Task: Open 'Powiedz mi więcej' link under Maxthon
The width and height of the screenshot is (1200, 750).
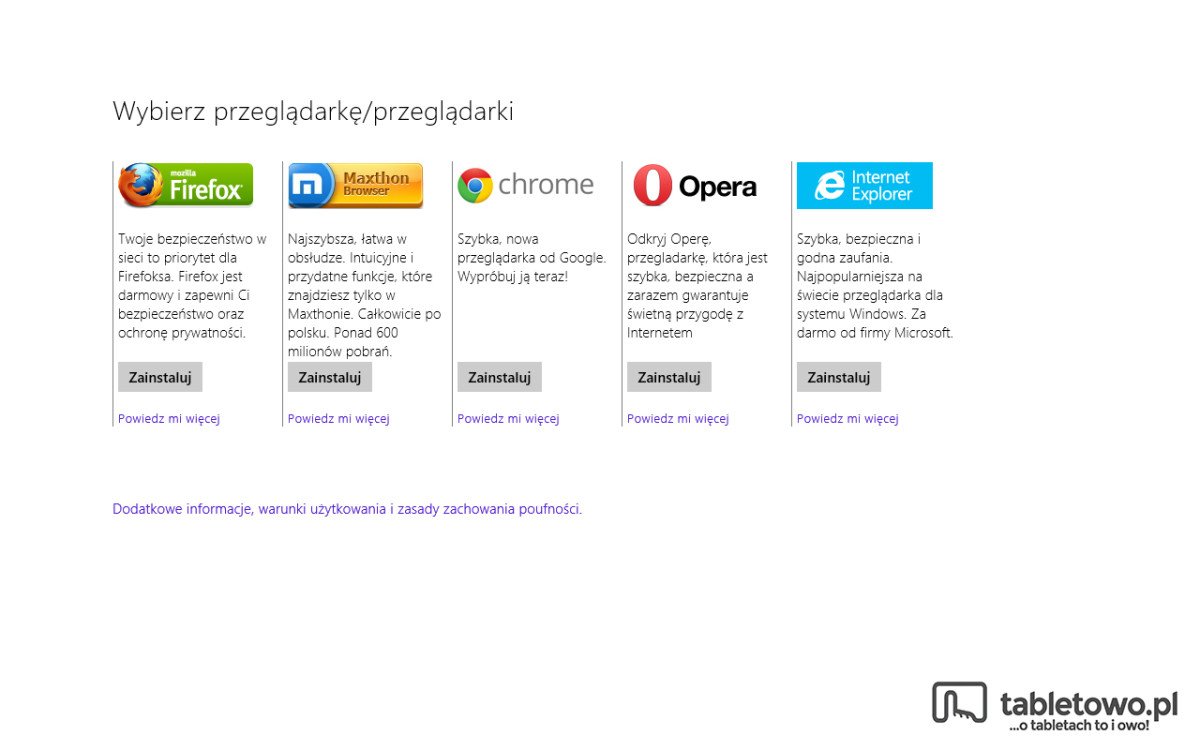Action: click(x=339, y=419)
